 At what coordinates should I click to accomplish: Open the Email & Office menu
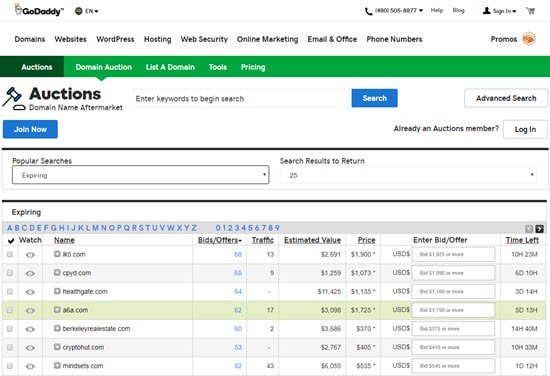coord(332,39)
